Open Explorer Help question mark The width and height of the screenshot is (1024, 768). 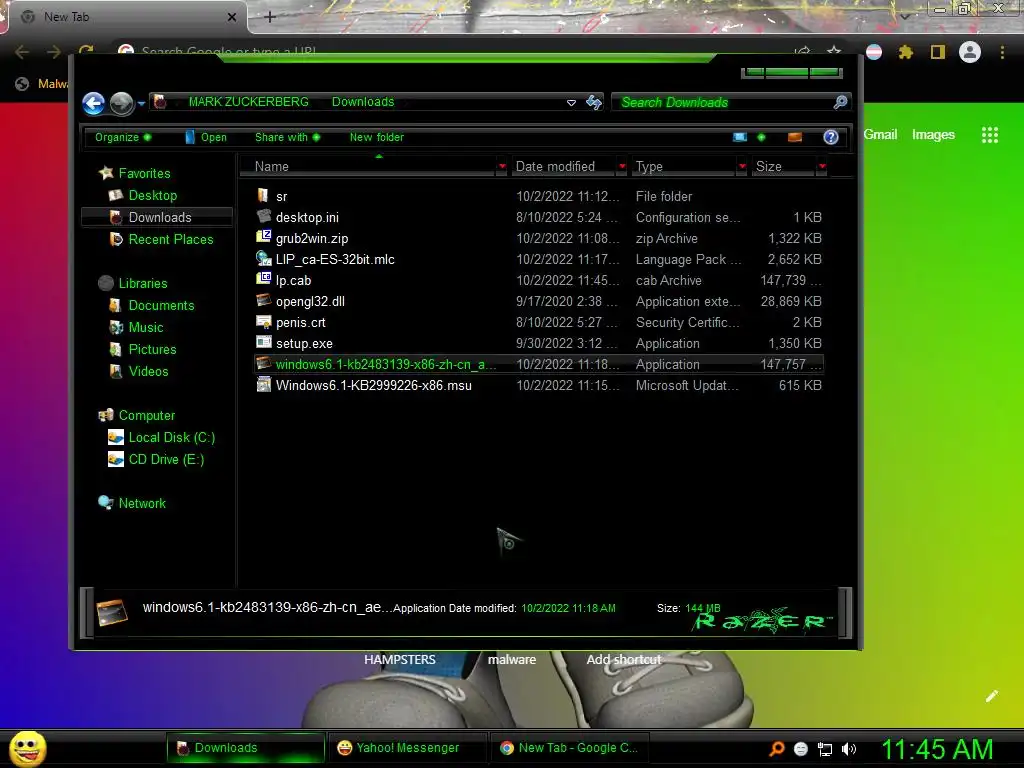(x=831, y=137)
